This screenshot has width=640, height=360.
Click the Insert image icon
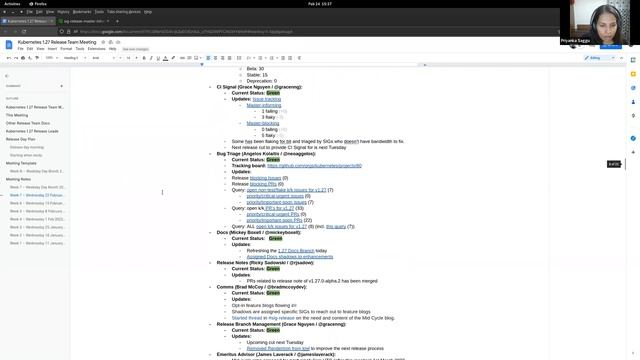click(x=196, y=58)
